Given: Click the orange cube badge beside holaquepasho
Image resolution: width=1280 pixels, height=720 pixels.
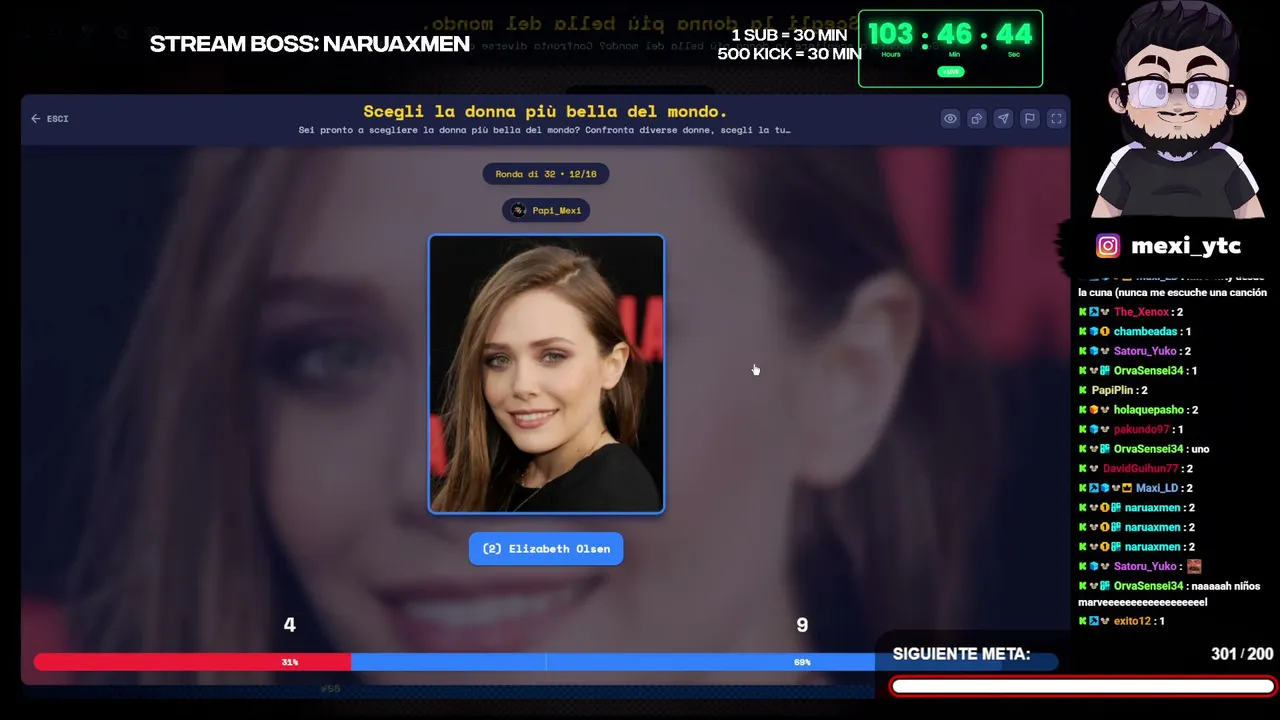Looking at the screenshot, I should tap(1094, 410).
